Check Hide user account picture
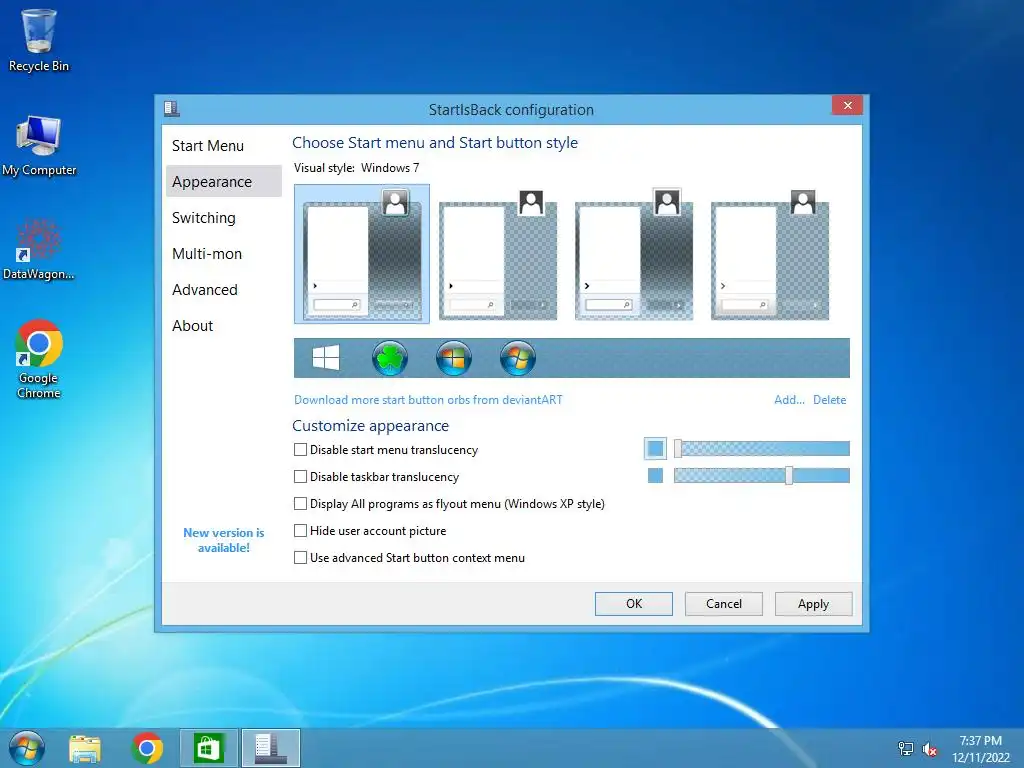The height and width of the screenshot is (768, 1024). point(300,530)
